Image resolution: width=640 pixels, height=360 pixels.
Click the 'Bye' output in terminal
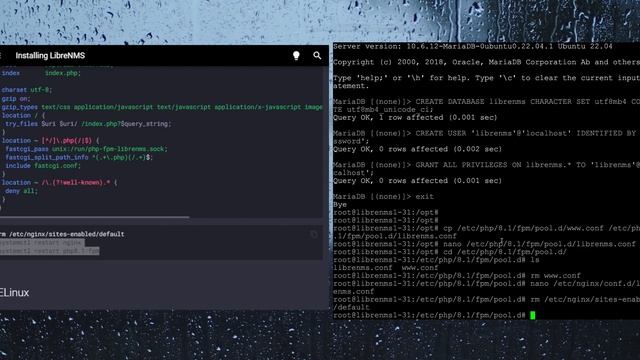point(340,204)
